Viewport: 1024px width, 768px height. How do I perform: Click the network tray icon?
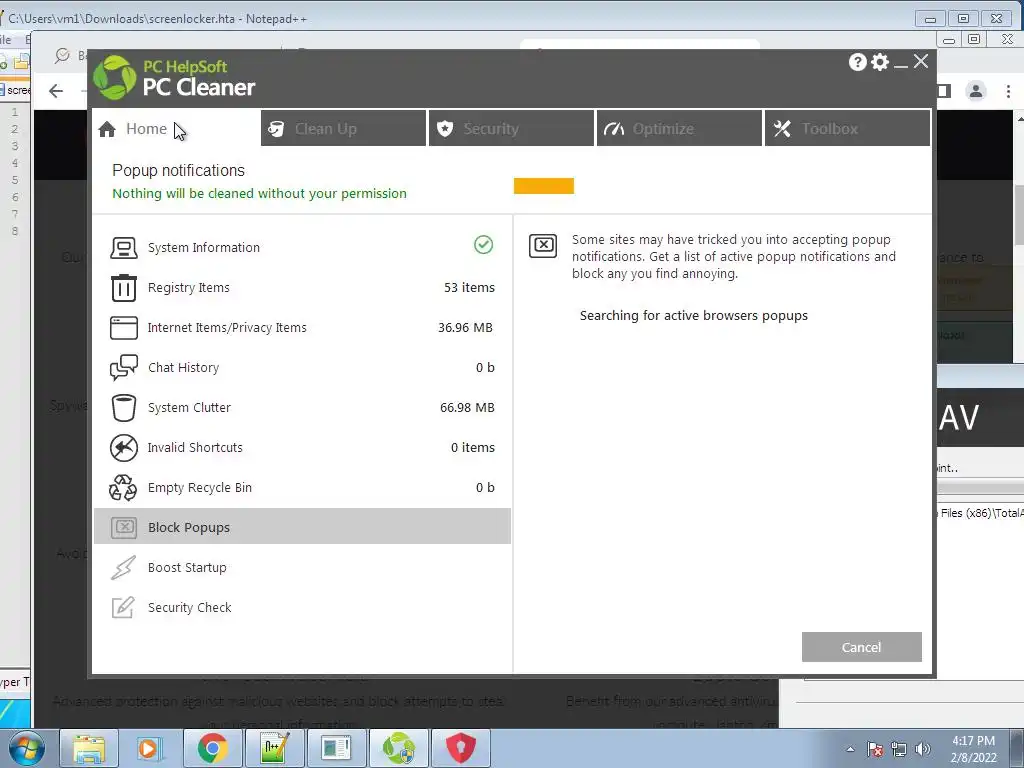coord(899,749)
